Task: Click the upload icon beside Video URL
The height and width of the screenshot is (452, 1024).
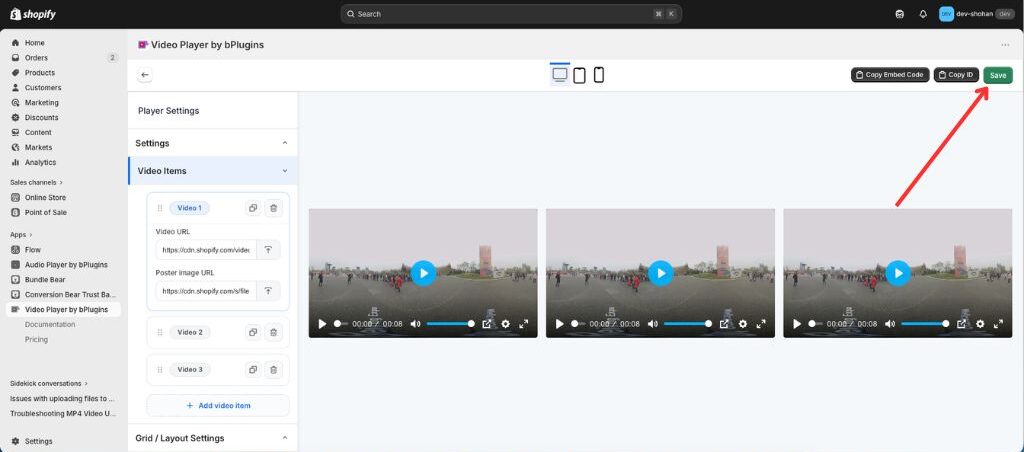Action: pos(268,250)
